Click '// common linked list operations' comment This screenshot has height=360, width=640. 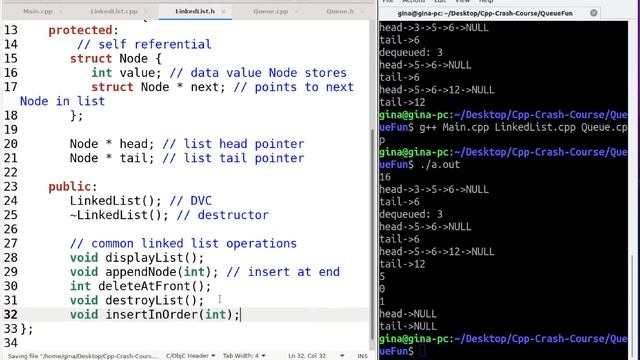pyautogui.click(x=183, y=243)
